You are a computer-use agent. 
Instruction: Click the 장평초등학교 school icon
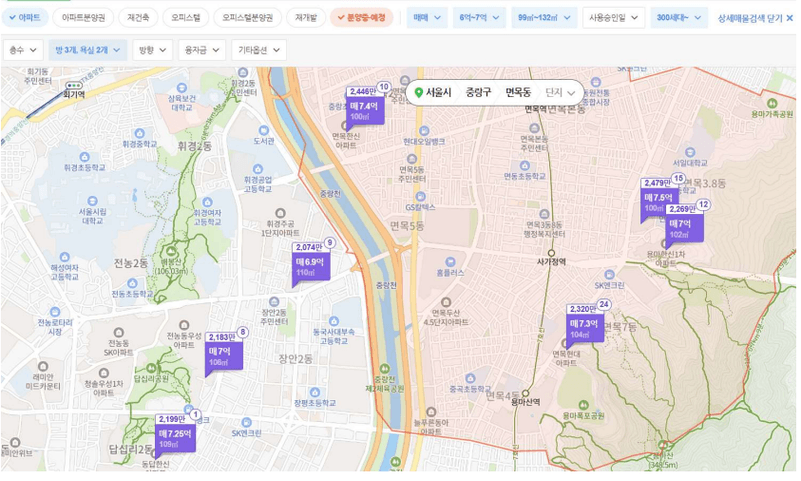[315, 392]
